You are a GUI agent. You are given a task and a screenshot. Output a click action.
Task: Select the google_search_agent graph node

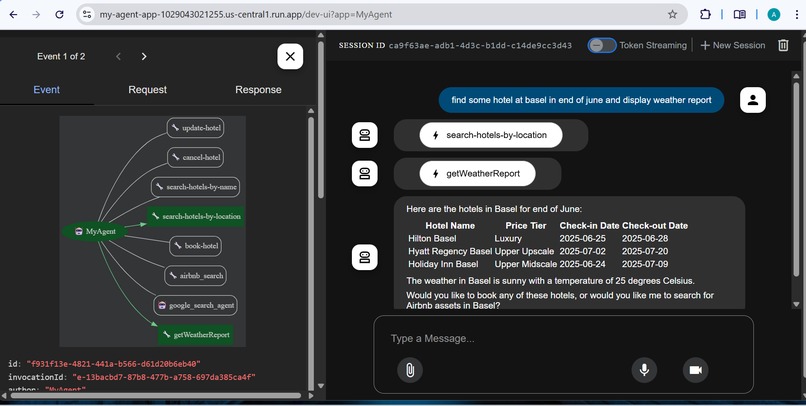(195, 305)
